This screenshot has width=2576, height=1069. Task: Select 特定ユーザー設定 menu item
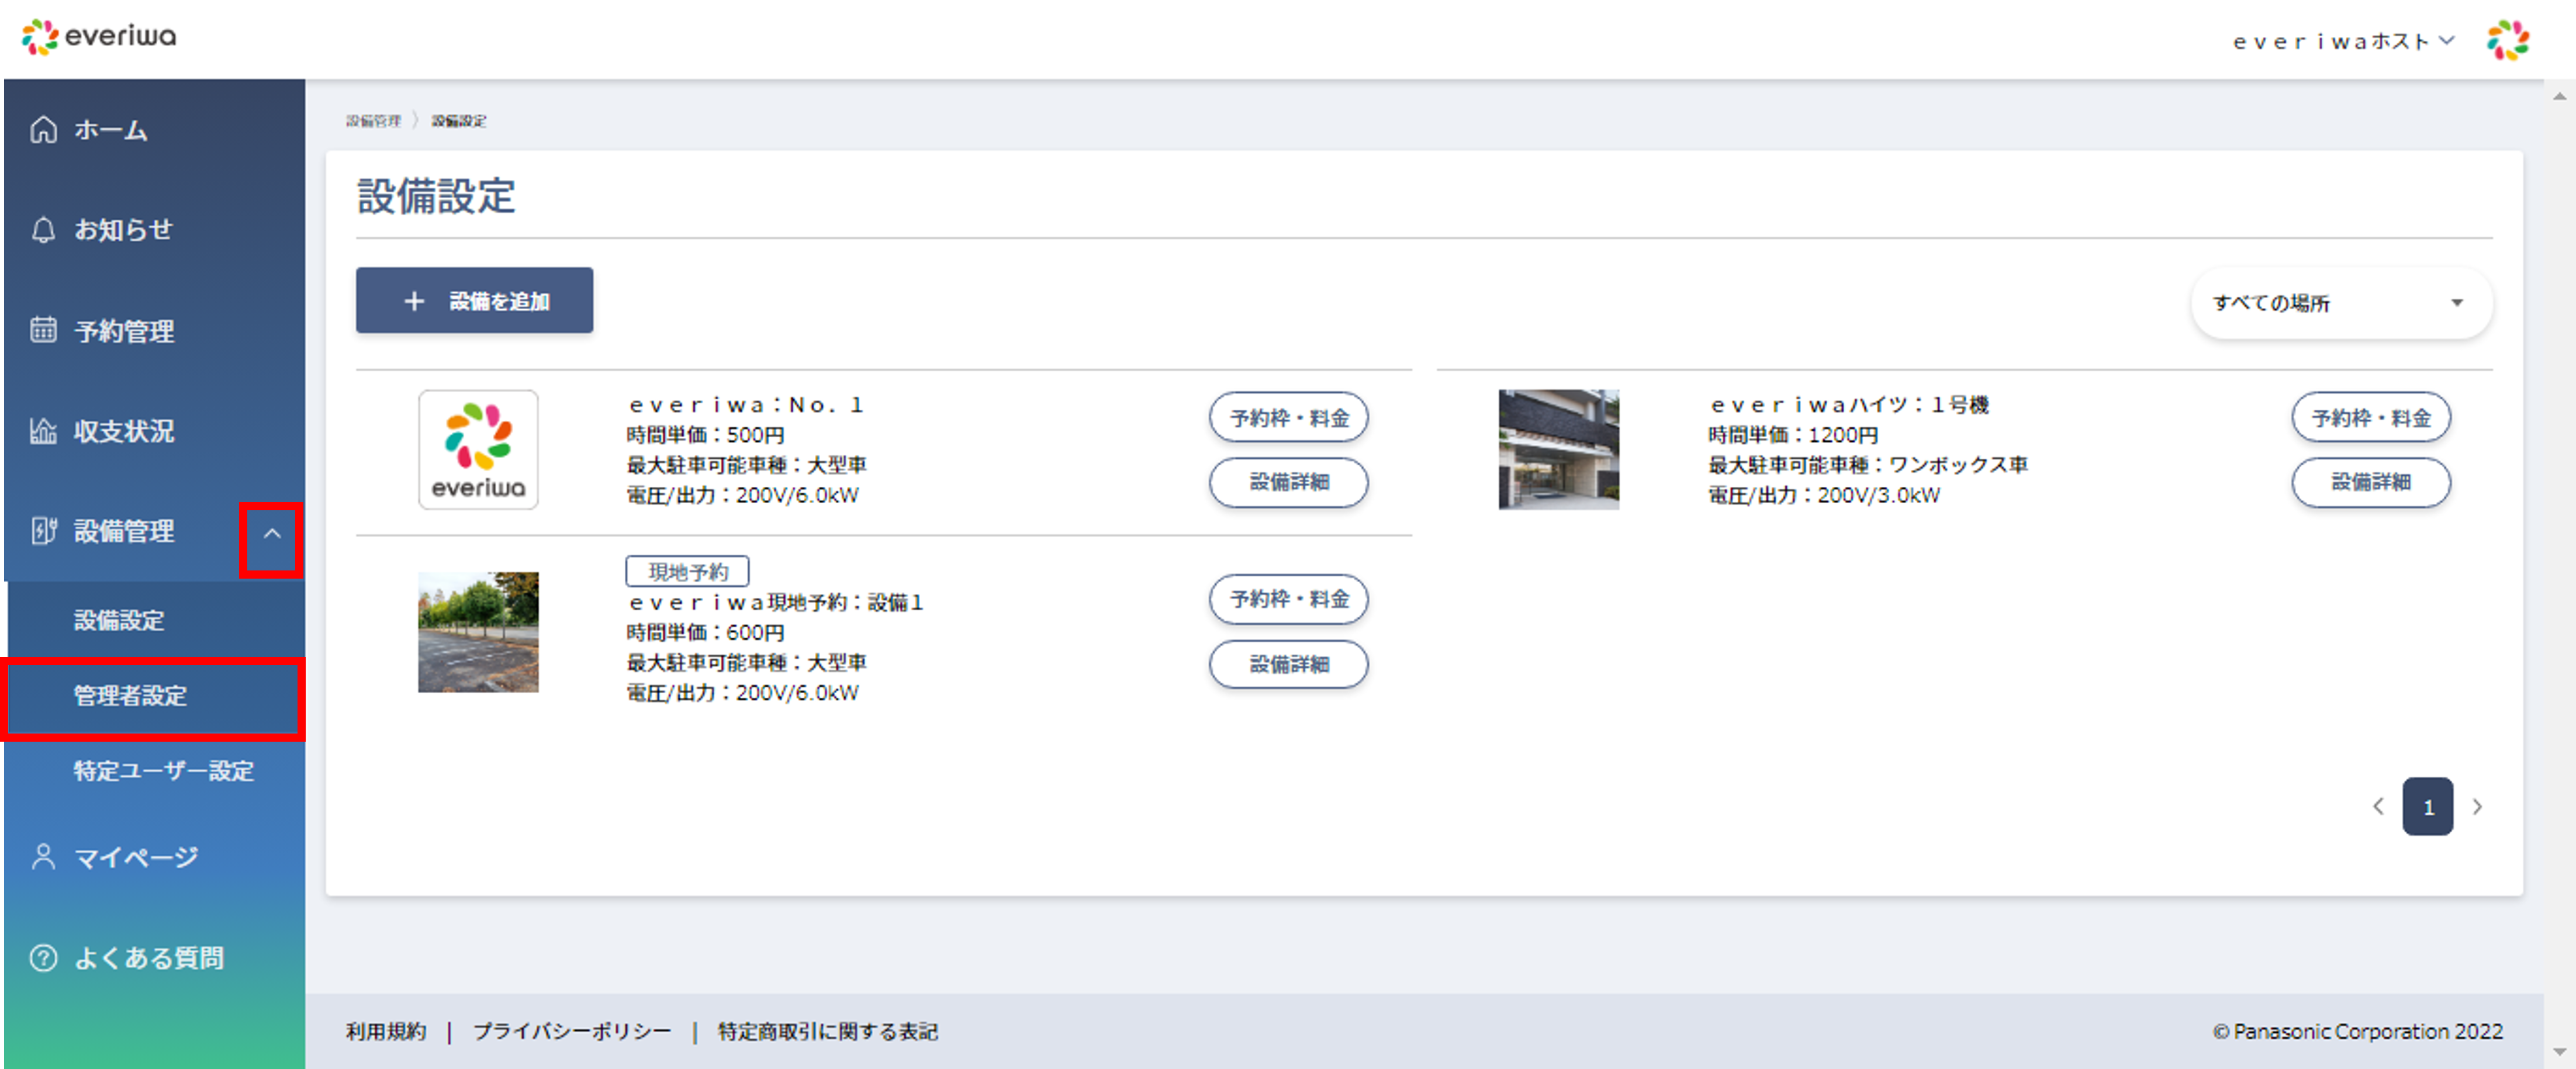coord(163,771)
